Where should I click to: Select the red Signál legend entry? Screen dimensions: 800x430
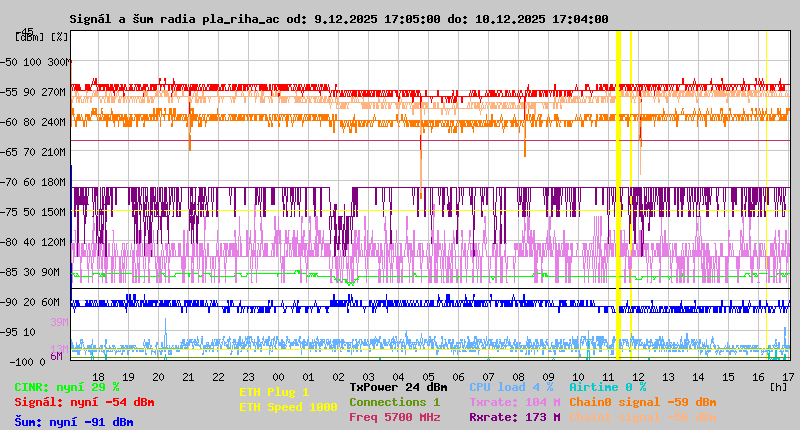pyautogui.click(x=84, y=402)
